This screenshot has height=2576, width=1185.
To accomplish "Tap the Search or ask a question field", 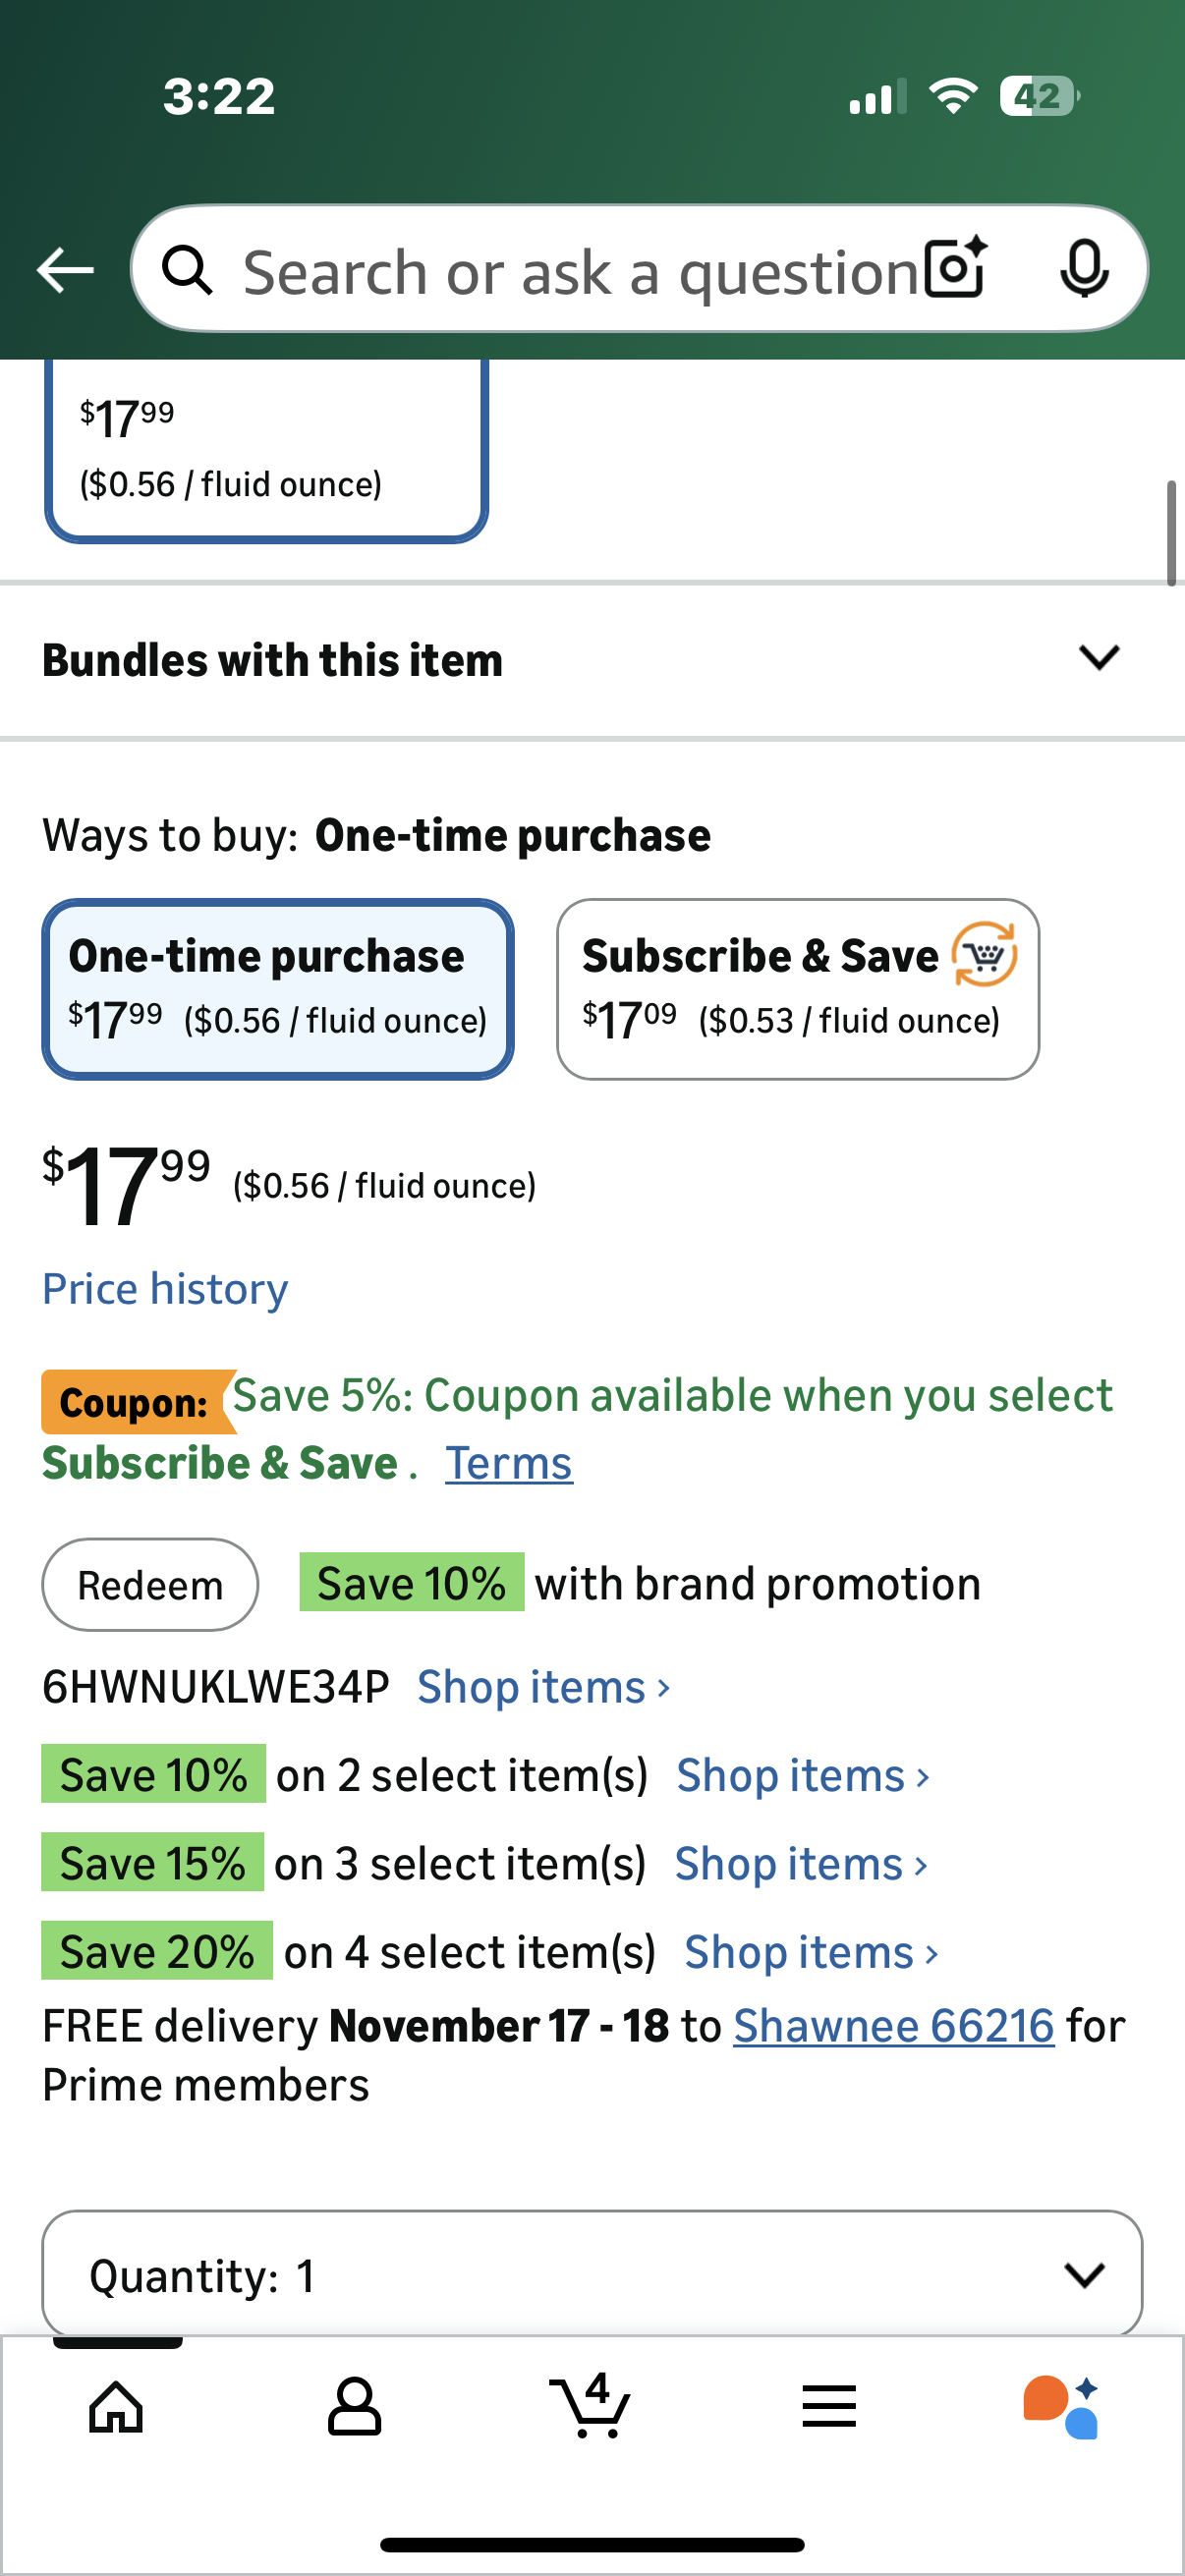I will point(580,272).
